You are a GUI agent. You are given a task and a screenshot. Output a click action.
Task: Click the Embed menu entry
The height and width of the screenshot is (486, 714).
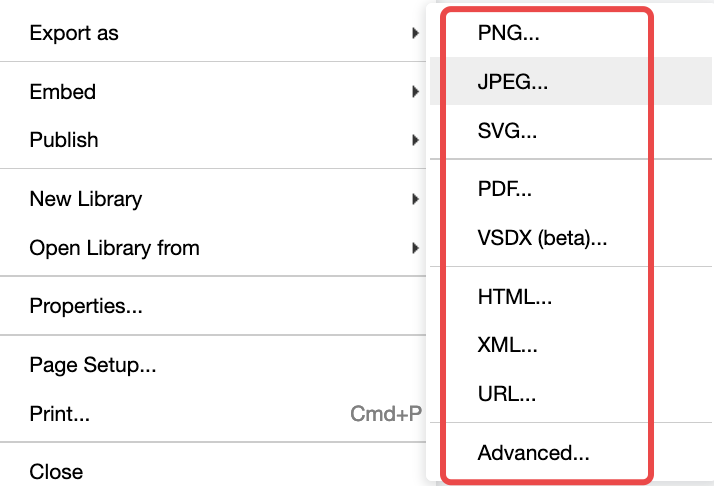click(x=63, y=92)
